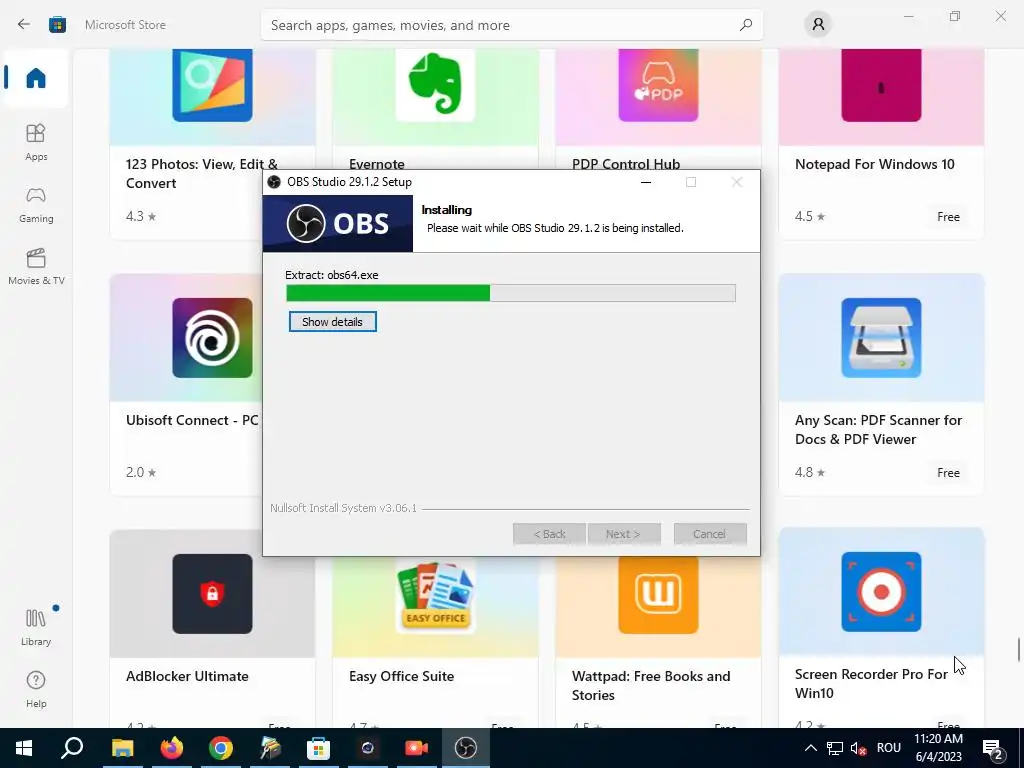Click 'Wattpad: Free Books and Stories' title
The height and width of the screenshot is (768, 1024).
651,686
